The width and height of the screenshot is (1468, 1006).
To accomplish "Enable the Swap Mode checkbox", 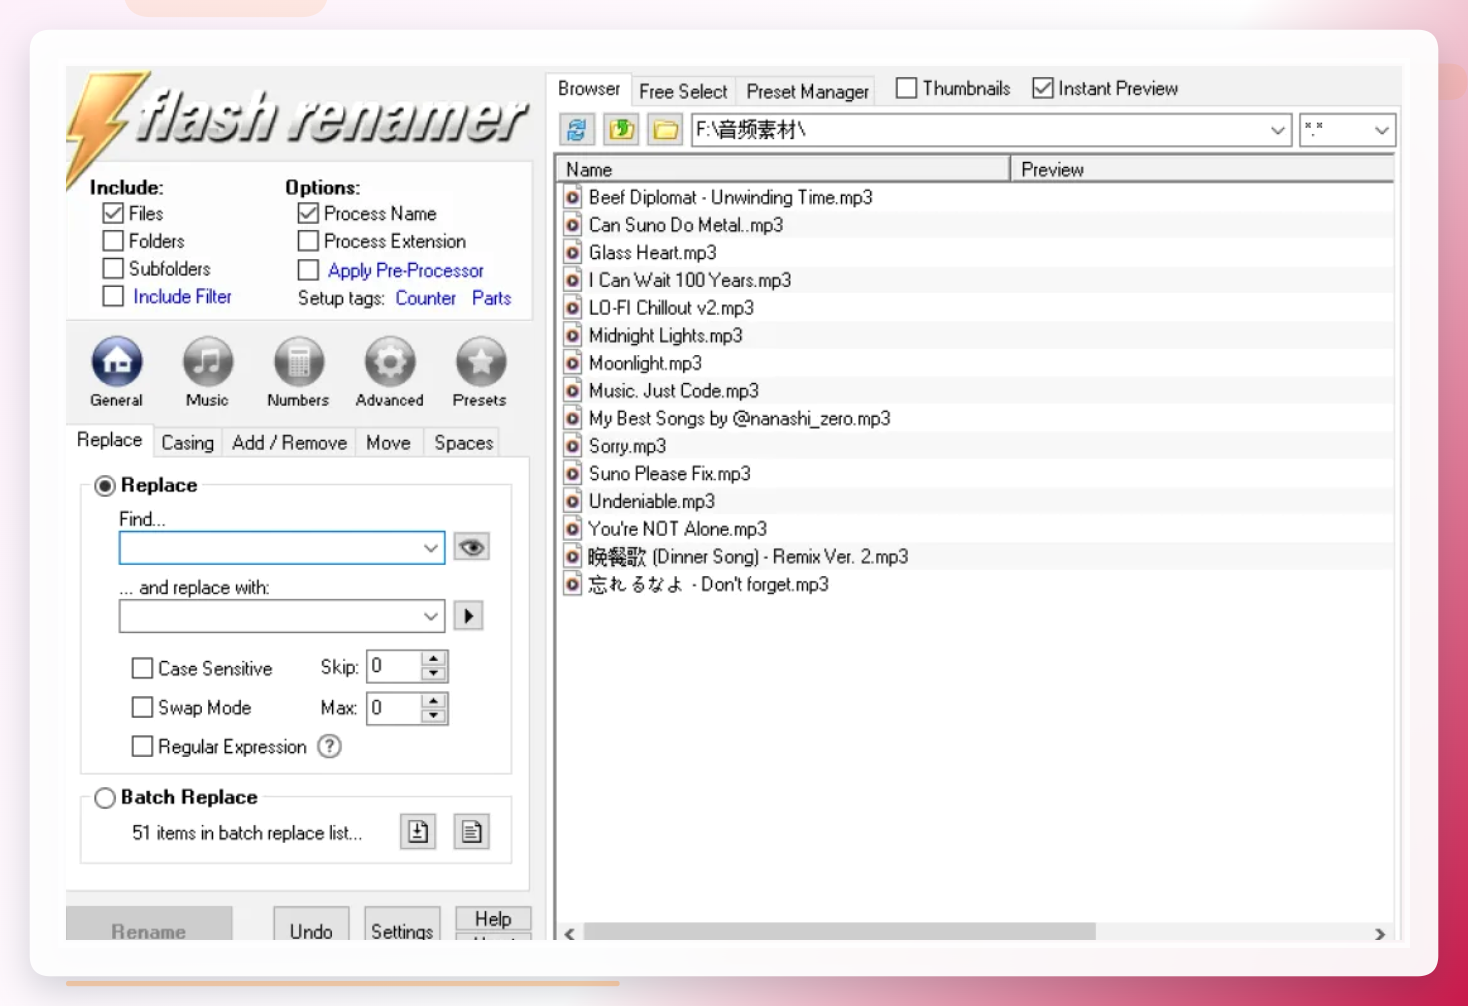I will pos(142,707).
